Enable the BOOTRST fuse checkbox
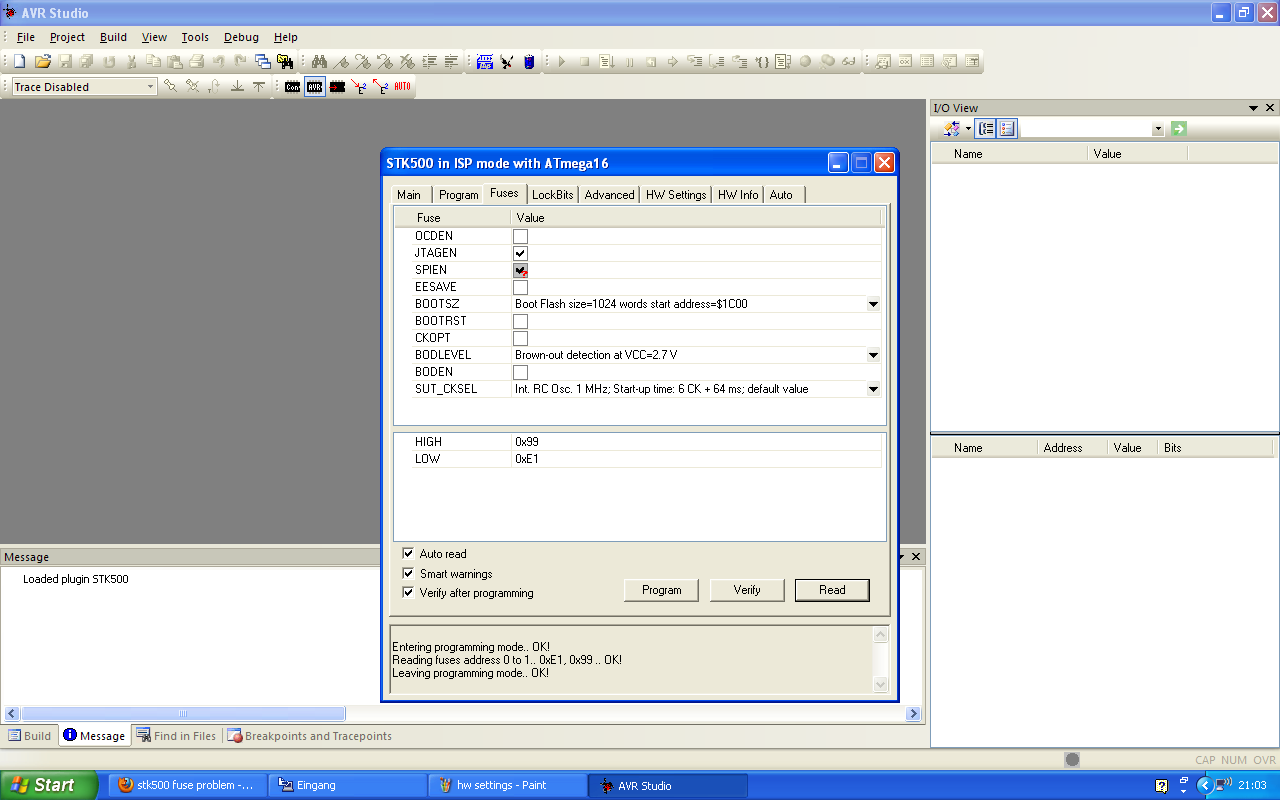 pyautogui.click(x=520, y=321)
